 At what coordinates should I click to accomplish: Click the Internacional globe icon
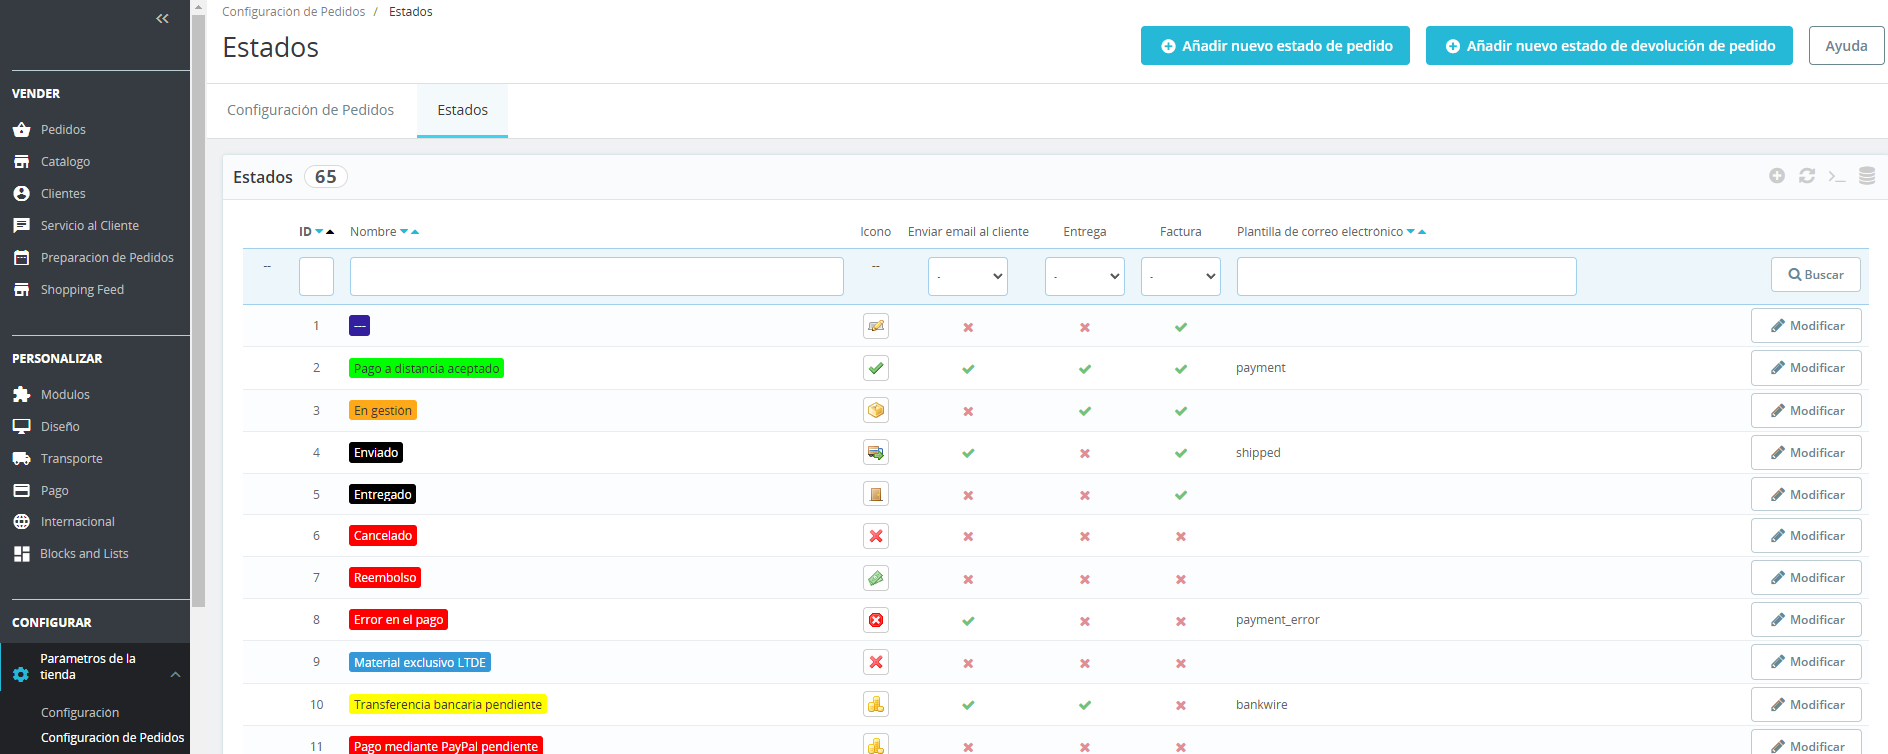pyautogui.click(x=21, y=522)
